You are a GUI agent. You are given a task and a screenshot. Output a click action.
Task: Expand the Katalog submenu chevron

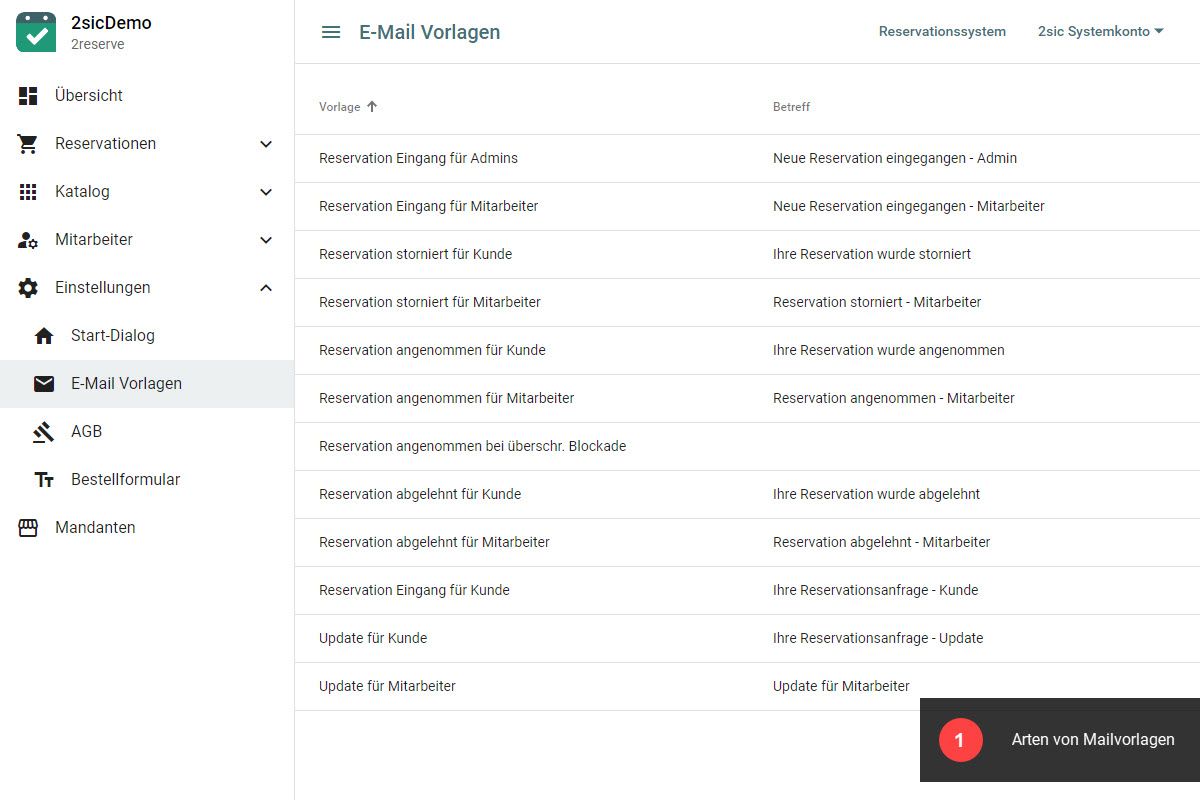coord(266,192)
